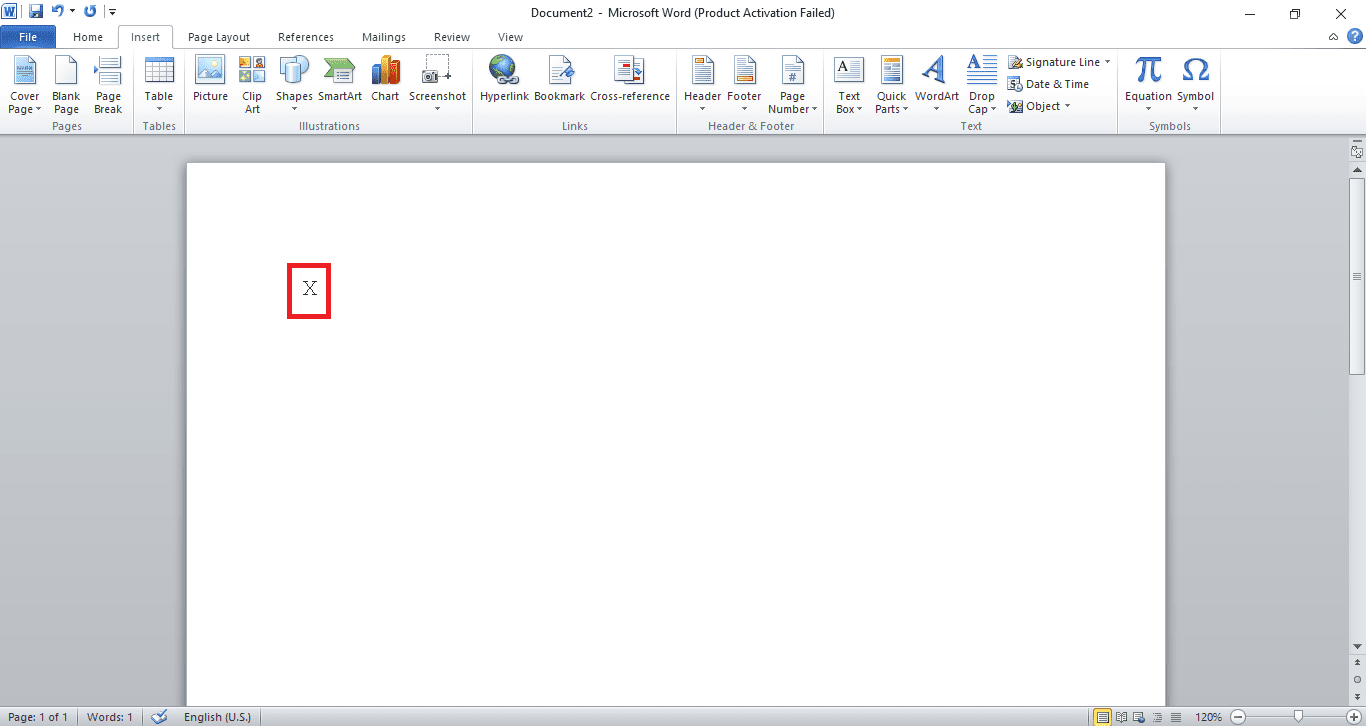
Task: Insert a Chart into the document
Action: (385, 80)
